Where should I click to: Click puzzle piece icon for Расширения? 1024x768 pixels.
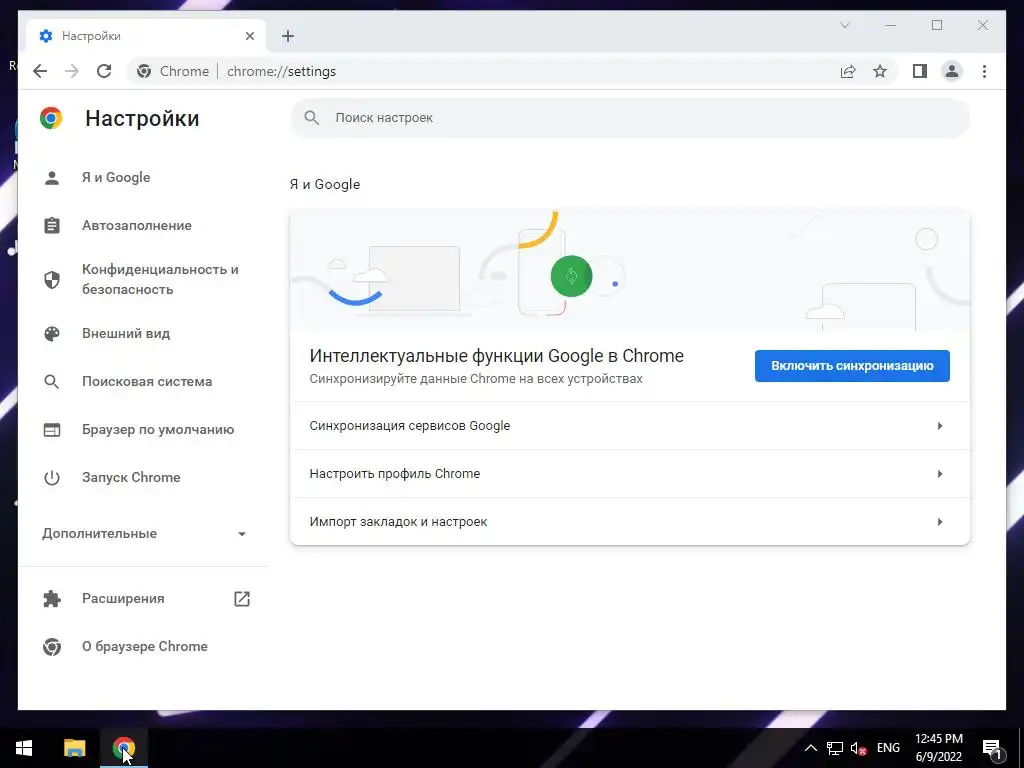[x=52, y=599]
